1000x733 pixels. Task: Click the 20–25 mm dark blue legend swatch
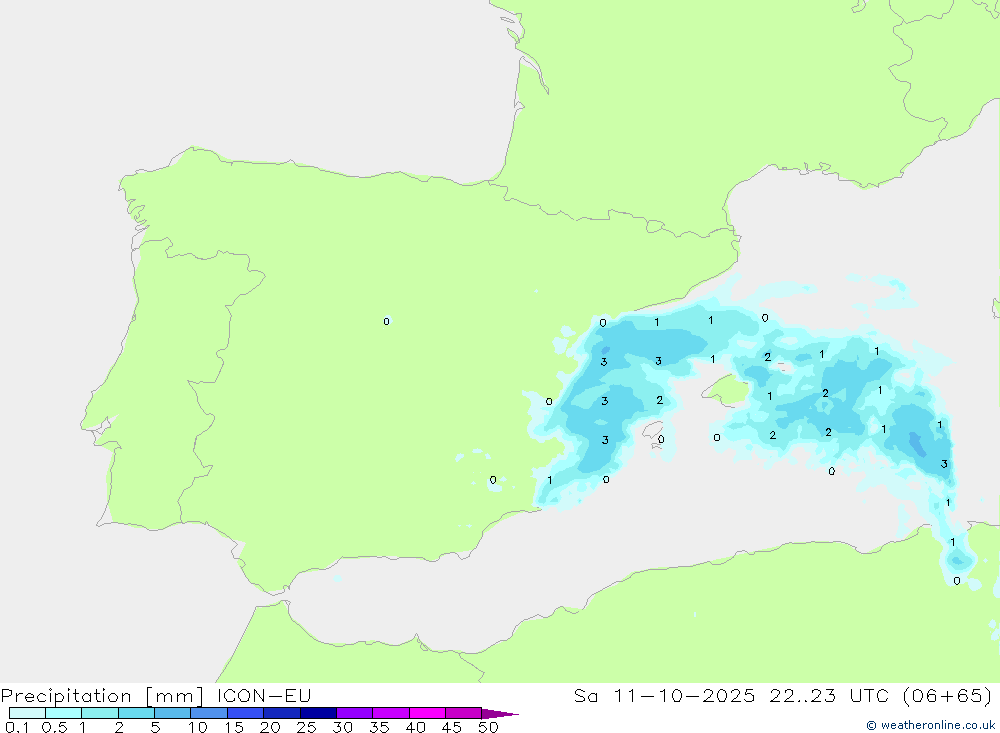[x=282, y=713]
